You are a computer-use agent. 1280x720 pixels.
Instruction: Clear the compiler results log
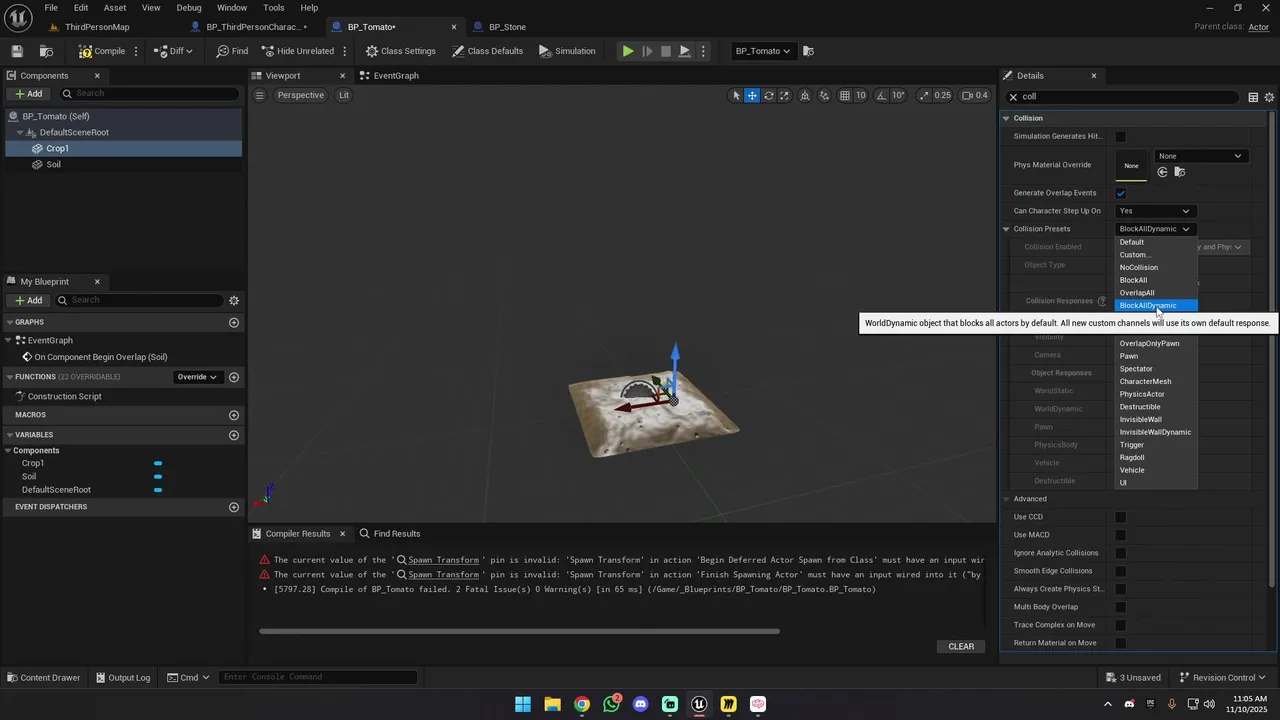pos(961,646)
